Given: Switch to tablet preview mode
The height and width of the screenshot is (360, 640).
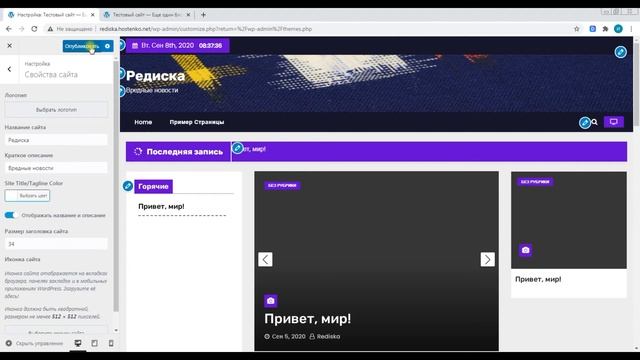Looking at the screenshot, I should point(94,343).
